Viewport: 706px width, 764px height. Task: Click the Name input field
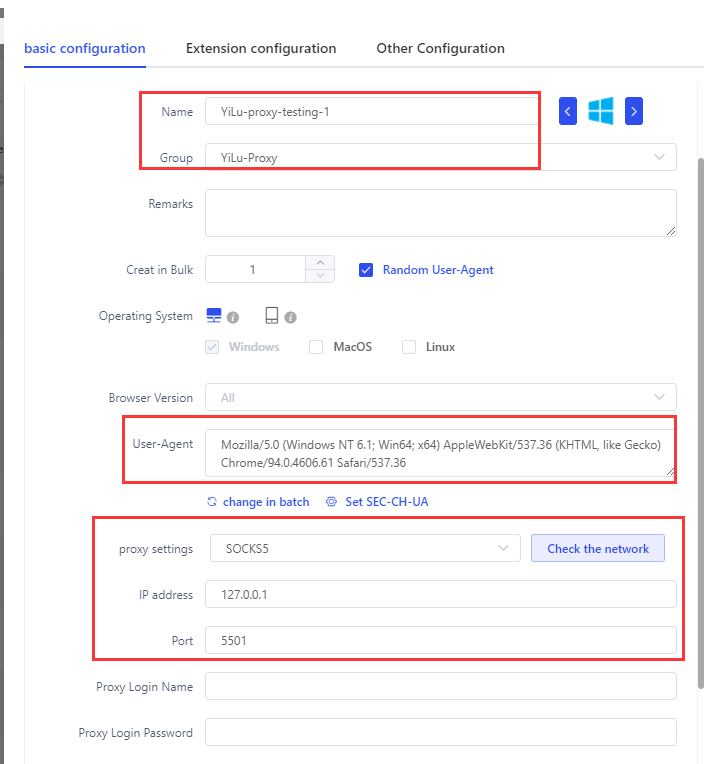[x=371, y=112]
